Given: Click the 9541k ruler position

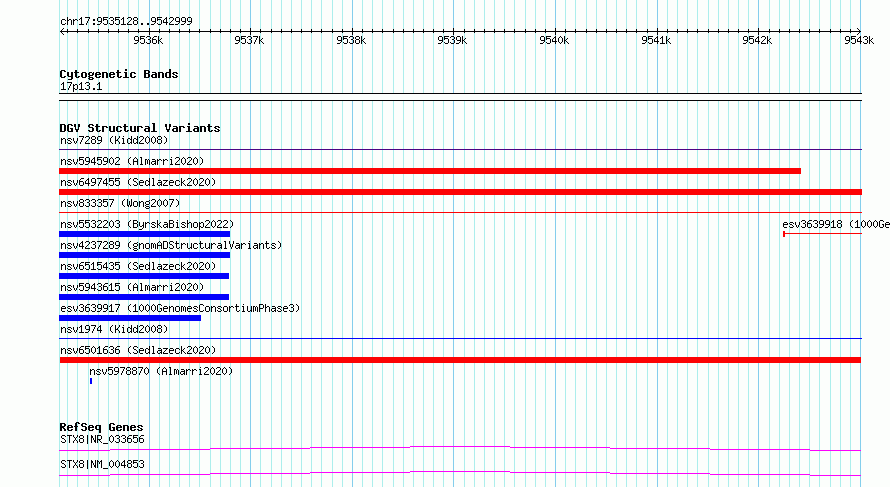Looking at the screenshot, I should 656,40.
